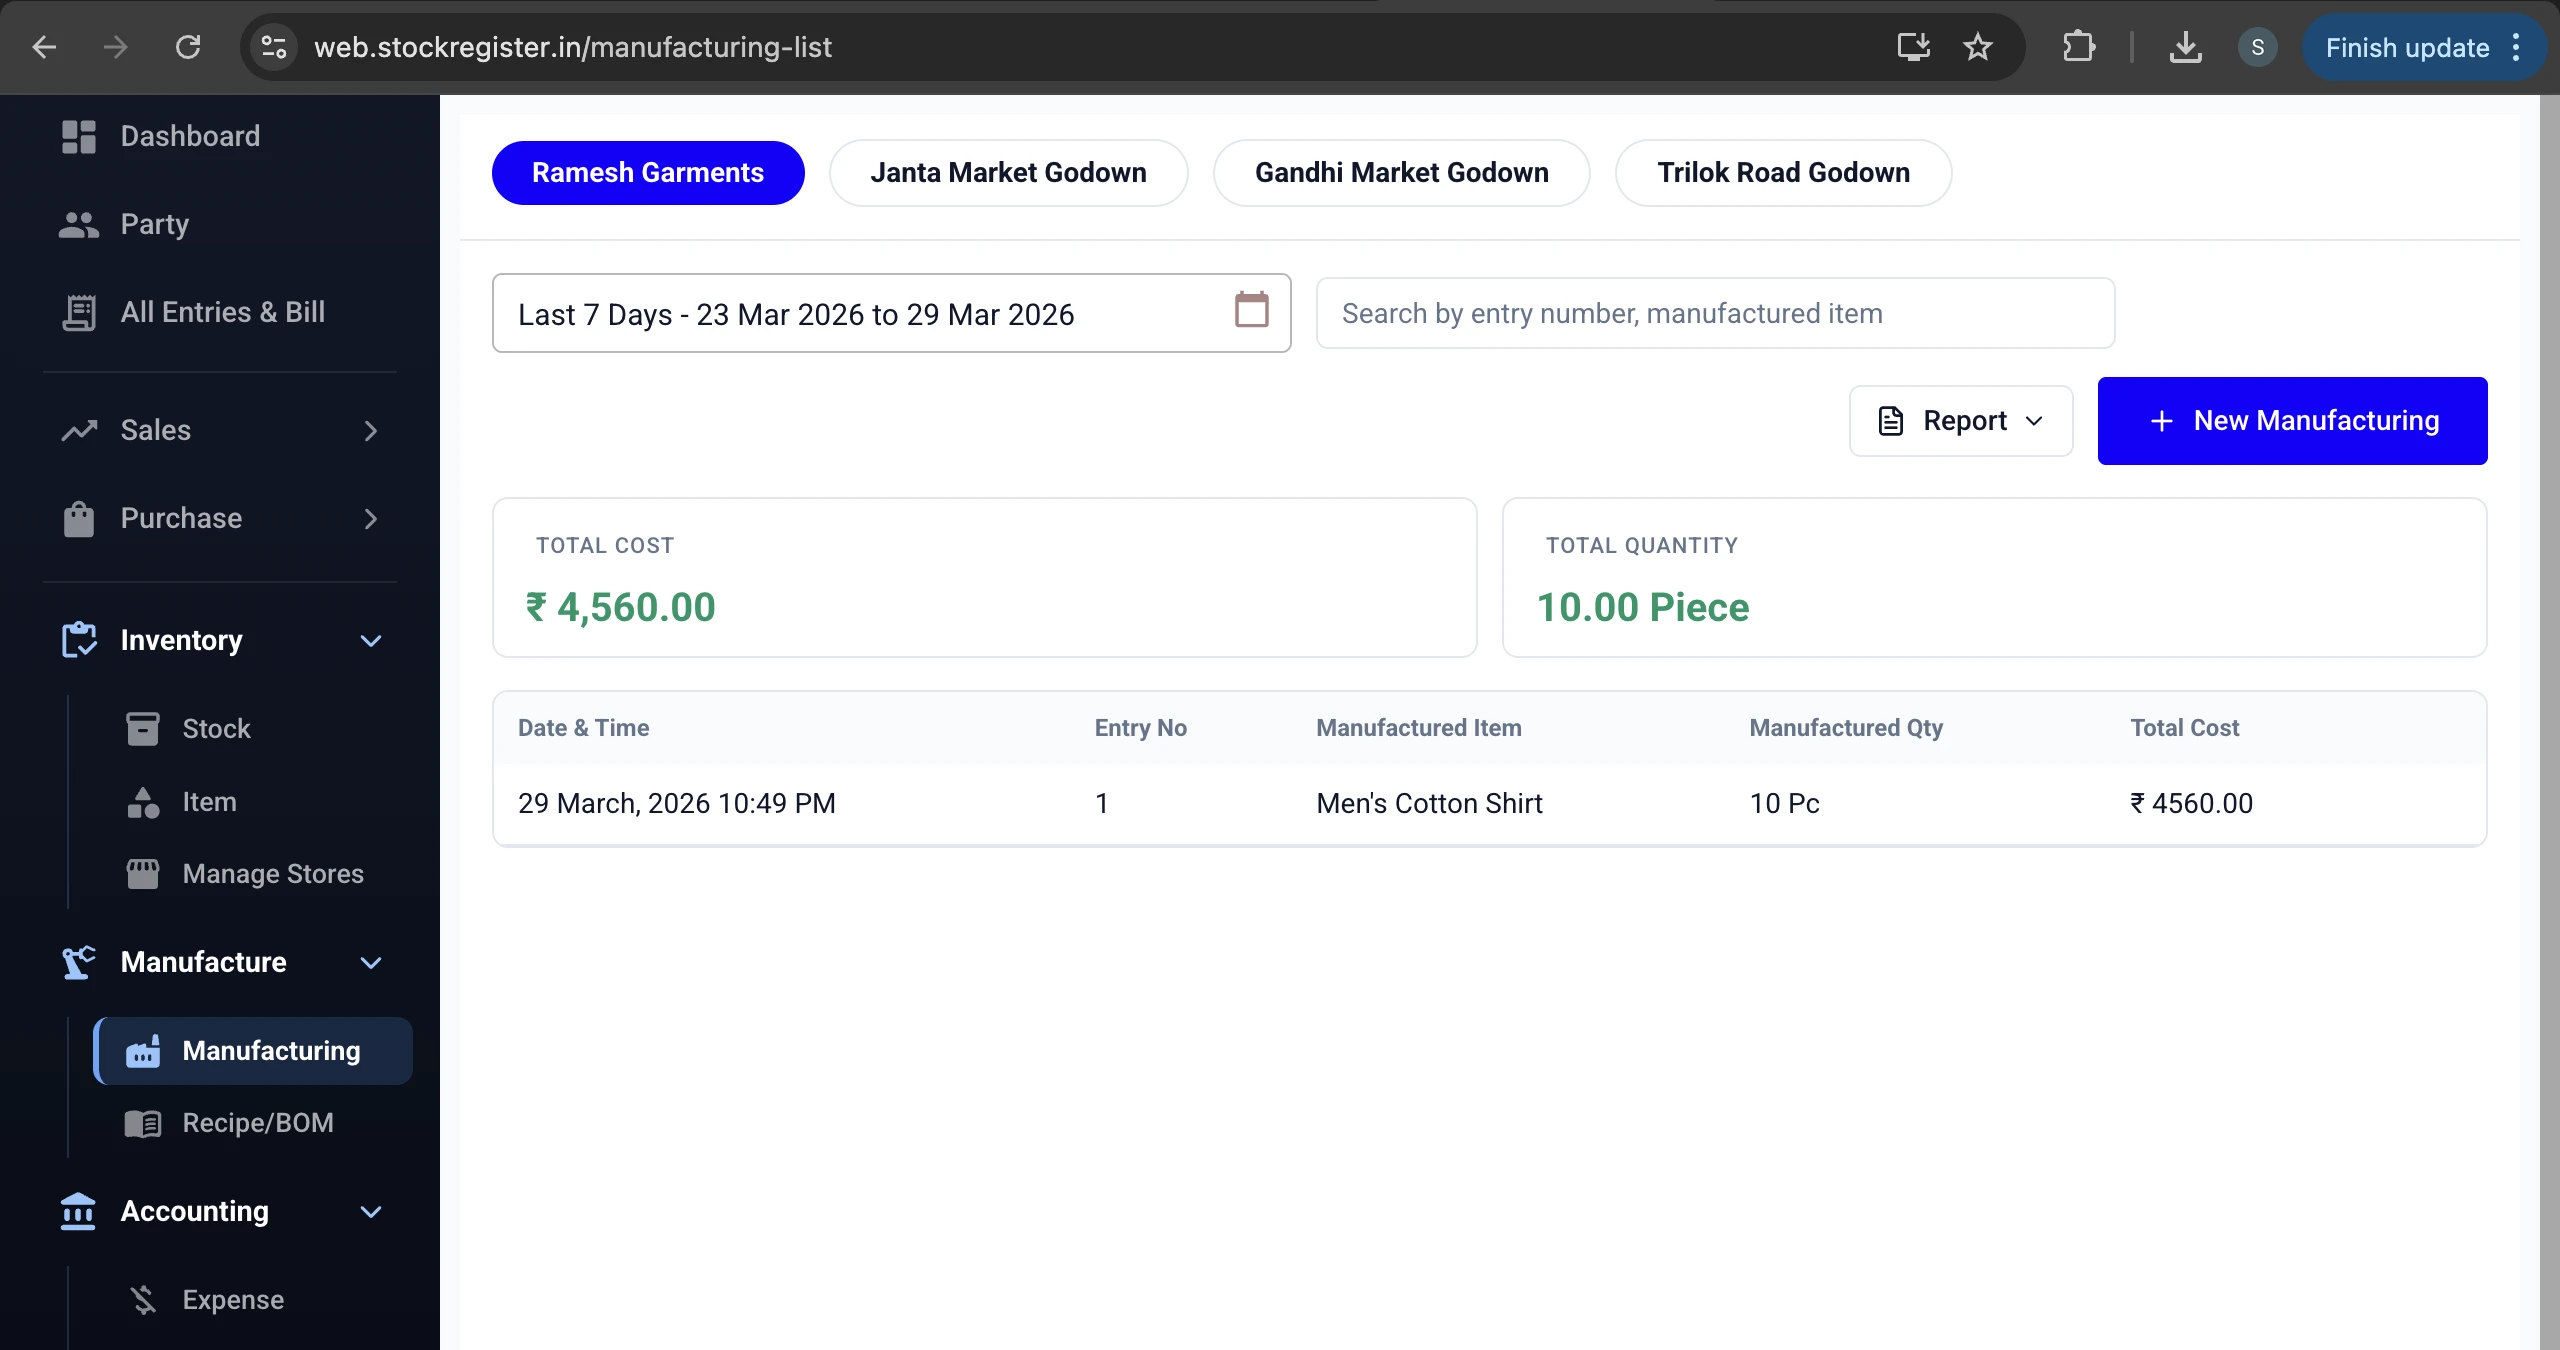The width and height of the screenshot is (2560, 1350).
Task: Click the Recipe/BOM book icon
Action: tap(143, 1123)
